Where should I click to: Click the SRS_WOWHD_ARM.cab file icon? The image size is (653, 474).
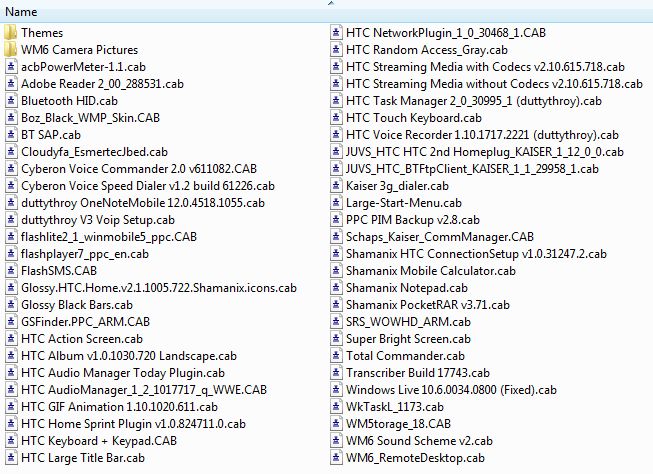coord(336,322)
